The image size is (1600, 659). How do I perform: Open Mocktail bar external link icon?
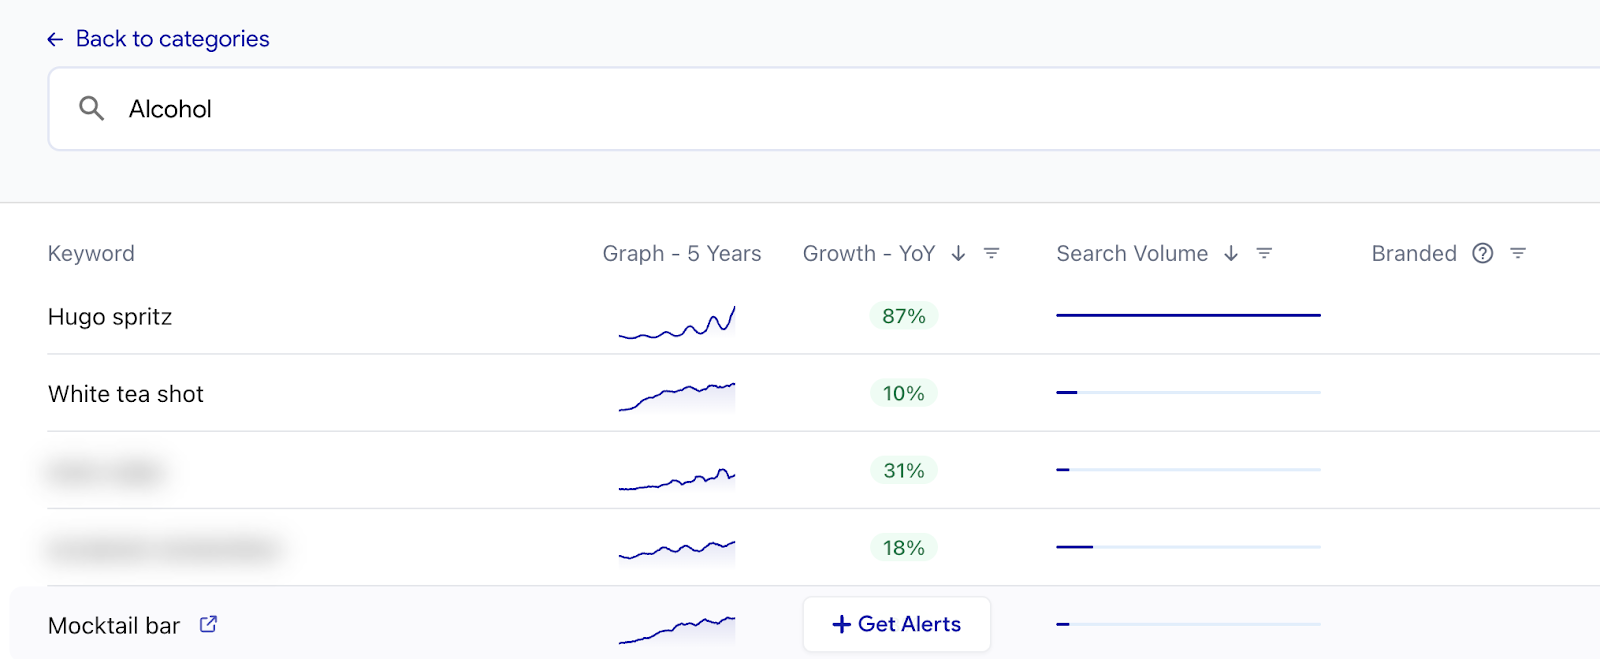pos(208,624)
